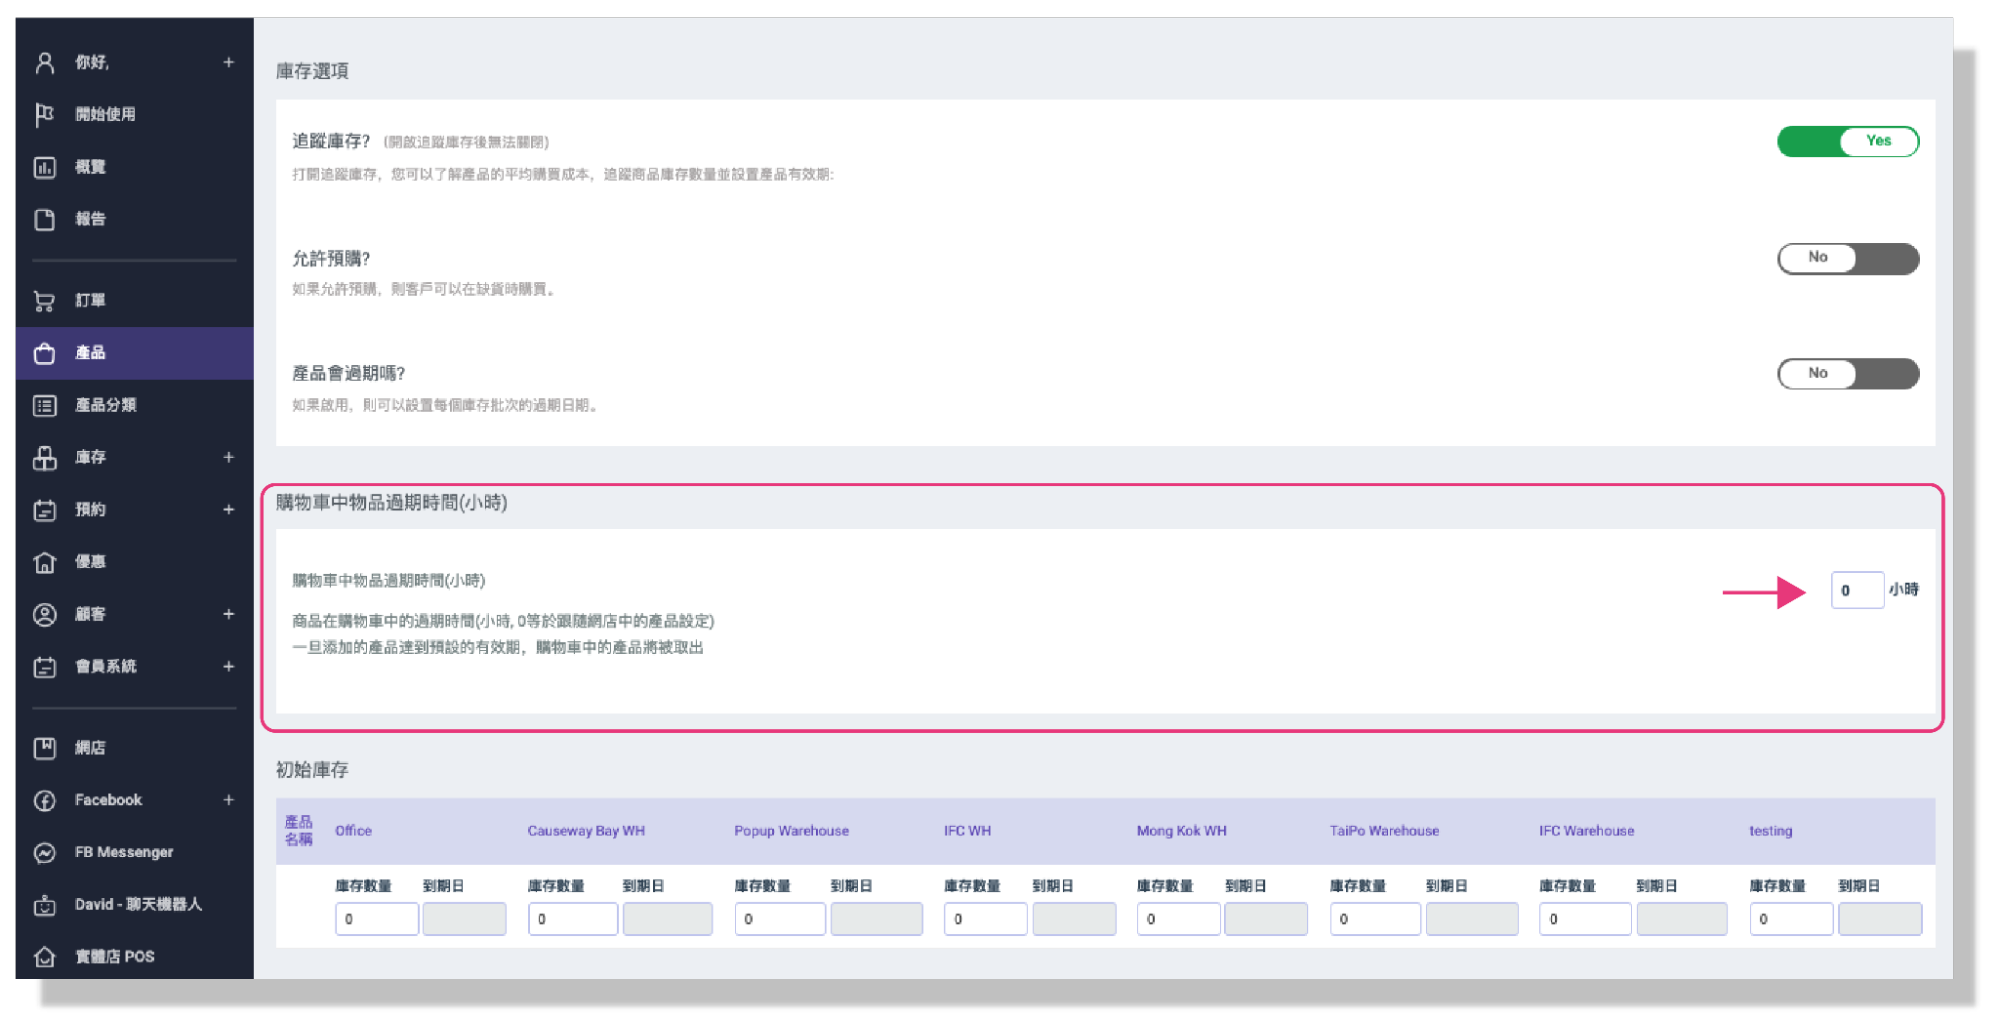
Task: Enable the 允許預購 switch
Action: [1847, 259]
